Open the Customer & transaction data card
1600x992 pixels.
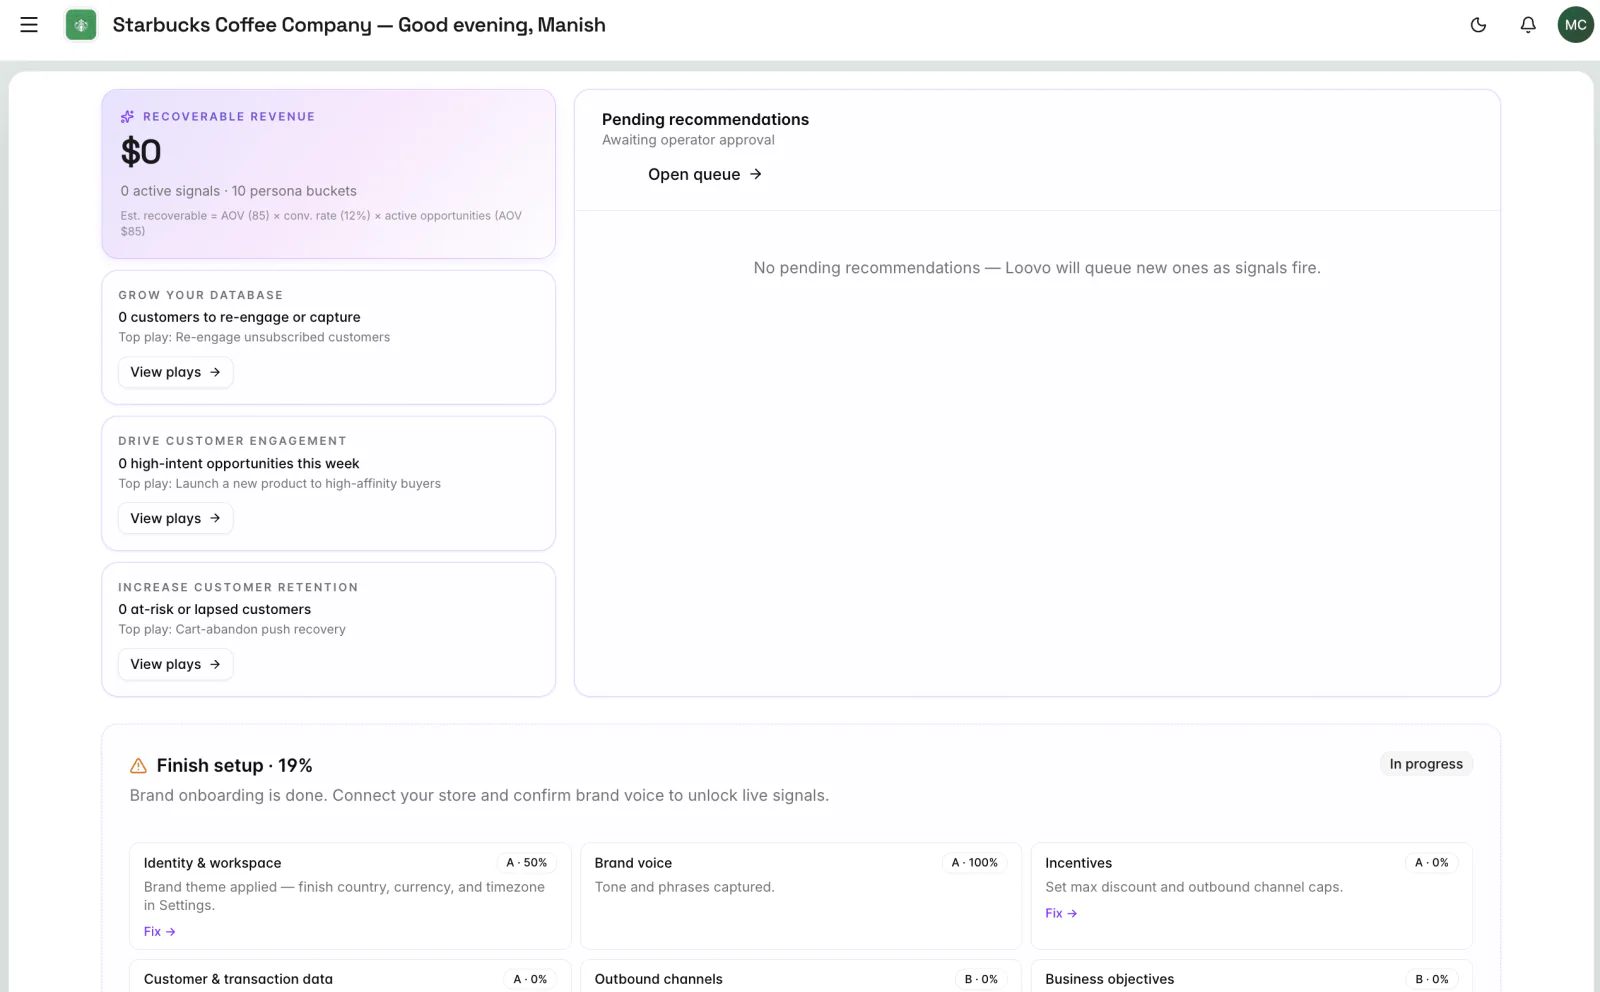(x=350, y=976)
